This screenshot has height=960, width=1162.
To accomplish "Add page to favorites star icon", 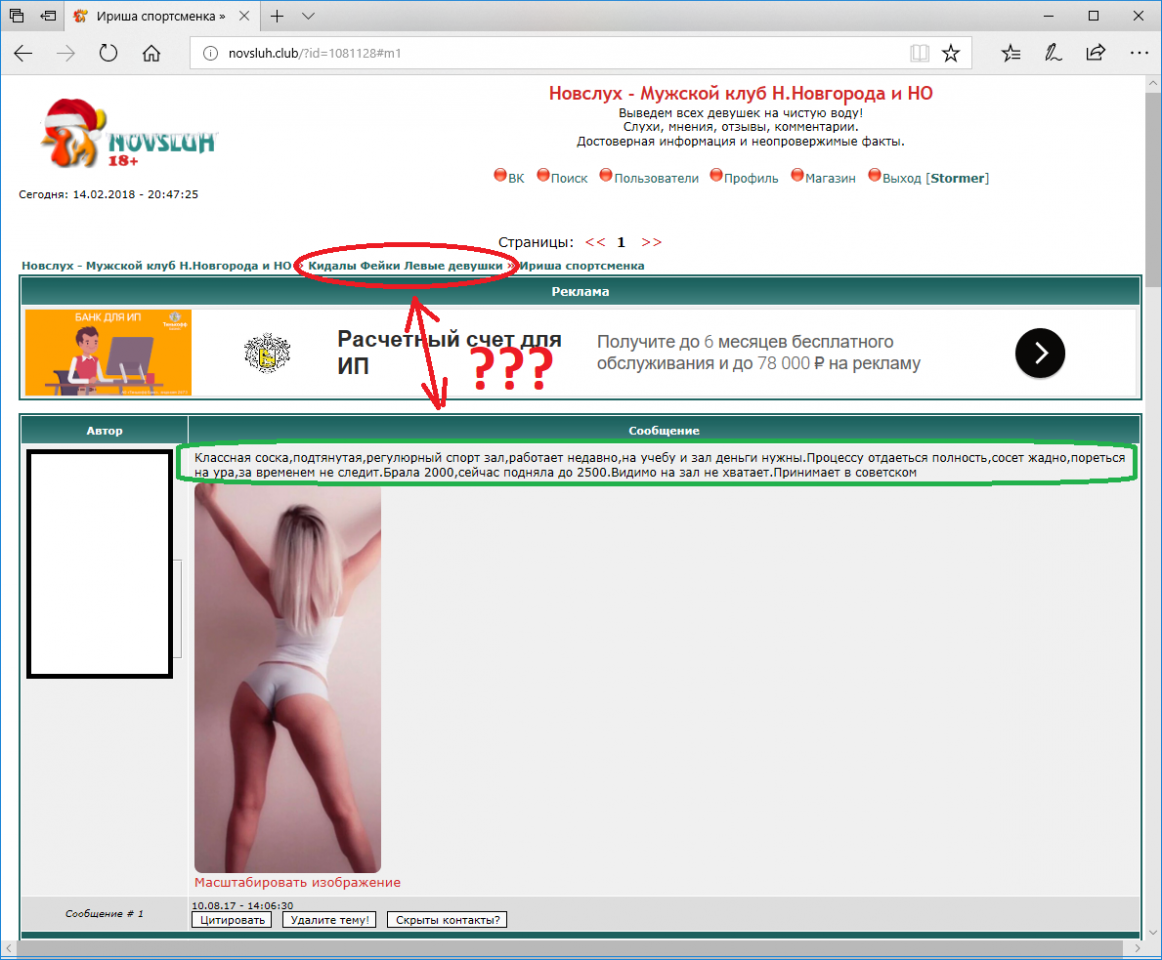I will (951, 53).
